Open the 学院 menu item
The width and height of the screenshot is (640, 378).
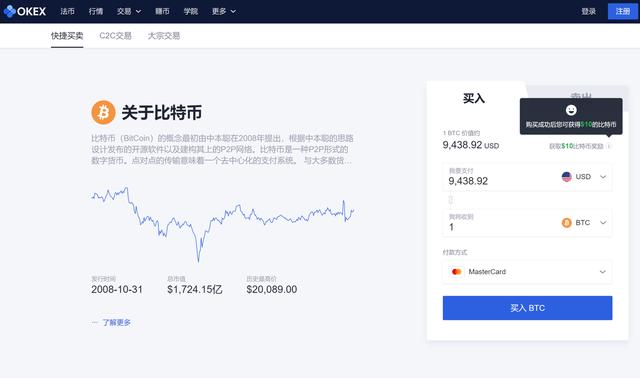(191, 11)
